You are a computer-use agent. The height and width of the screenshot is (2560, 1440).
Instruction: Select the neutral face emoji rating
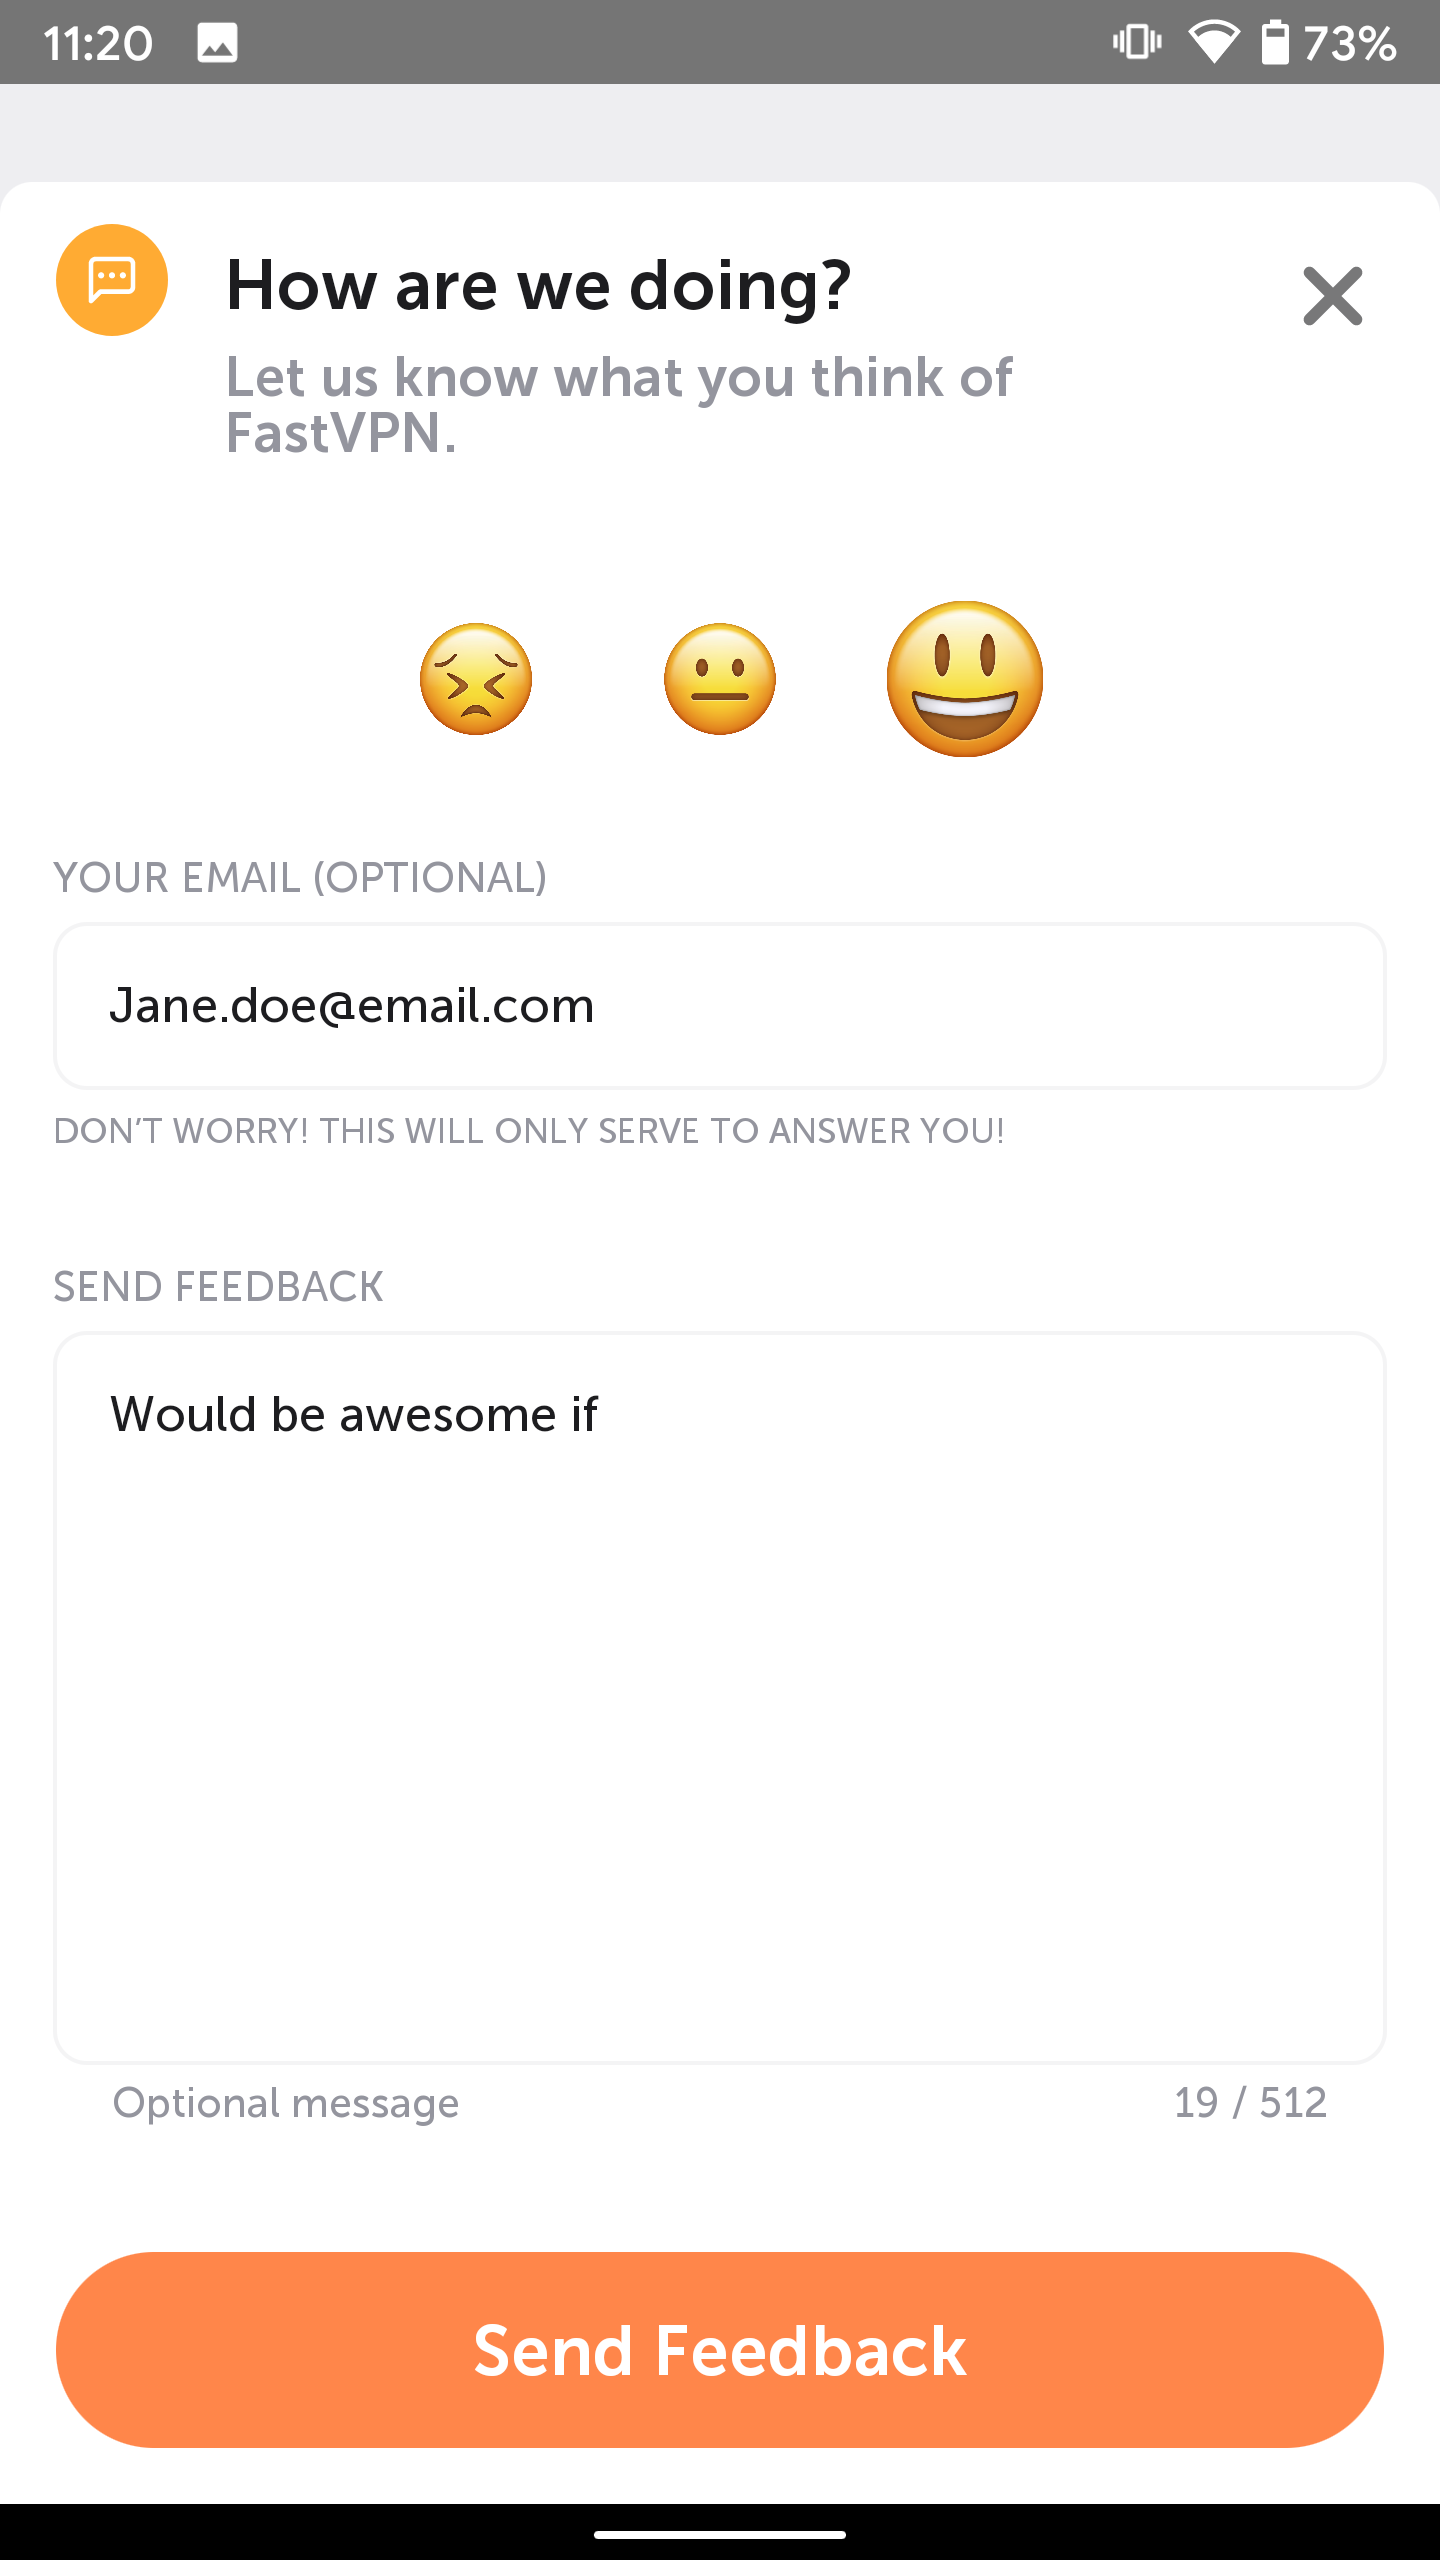720,679
